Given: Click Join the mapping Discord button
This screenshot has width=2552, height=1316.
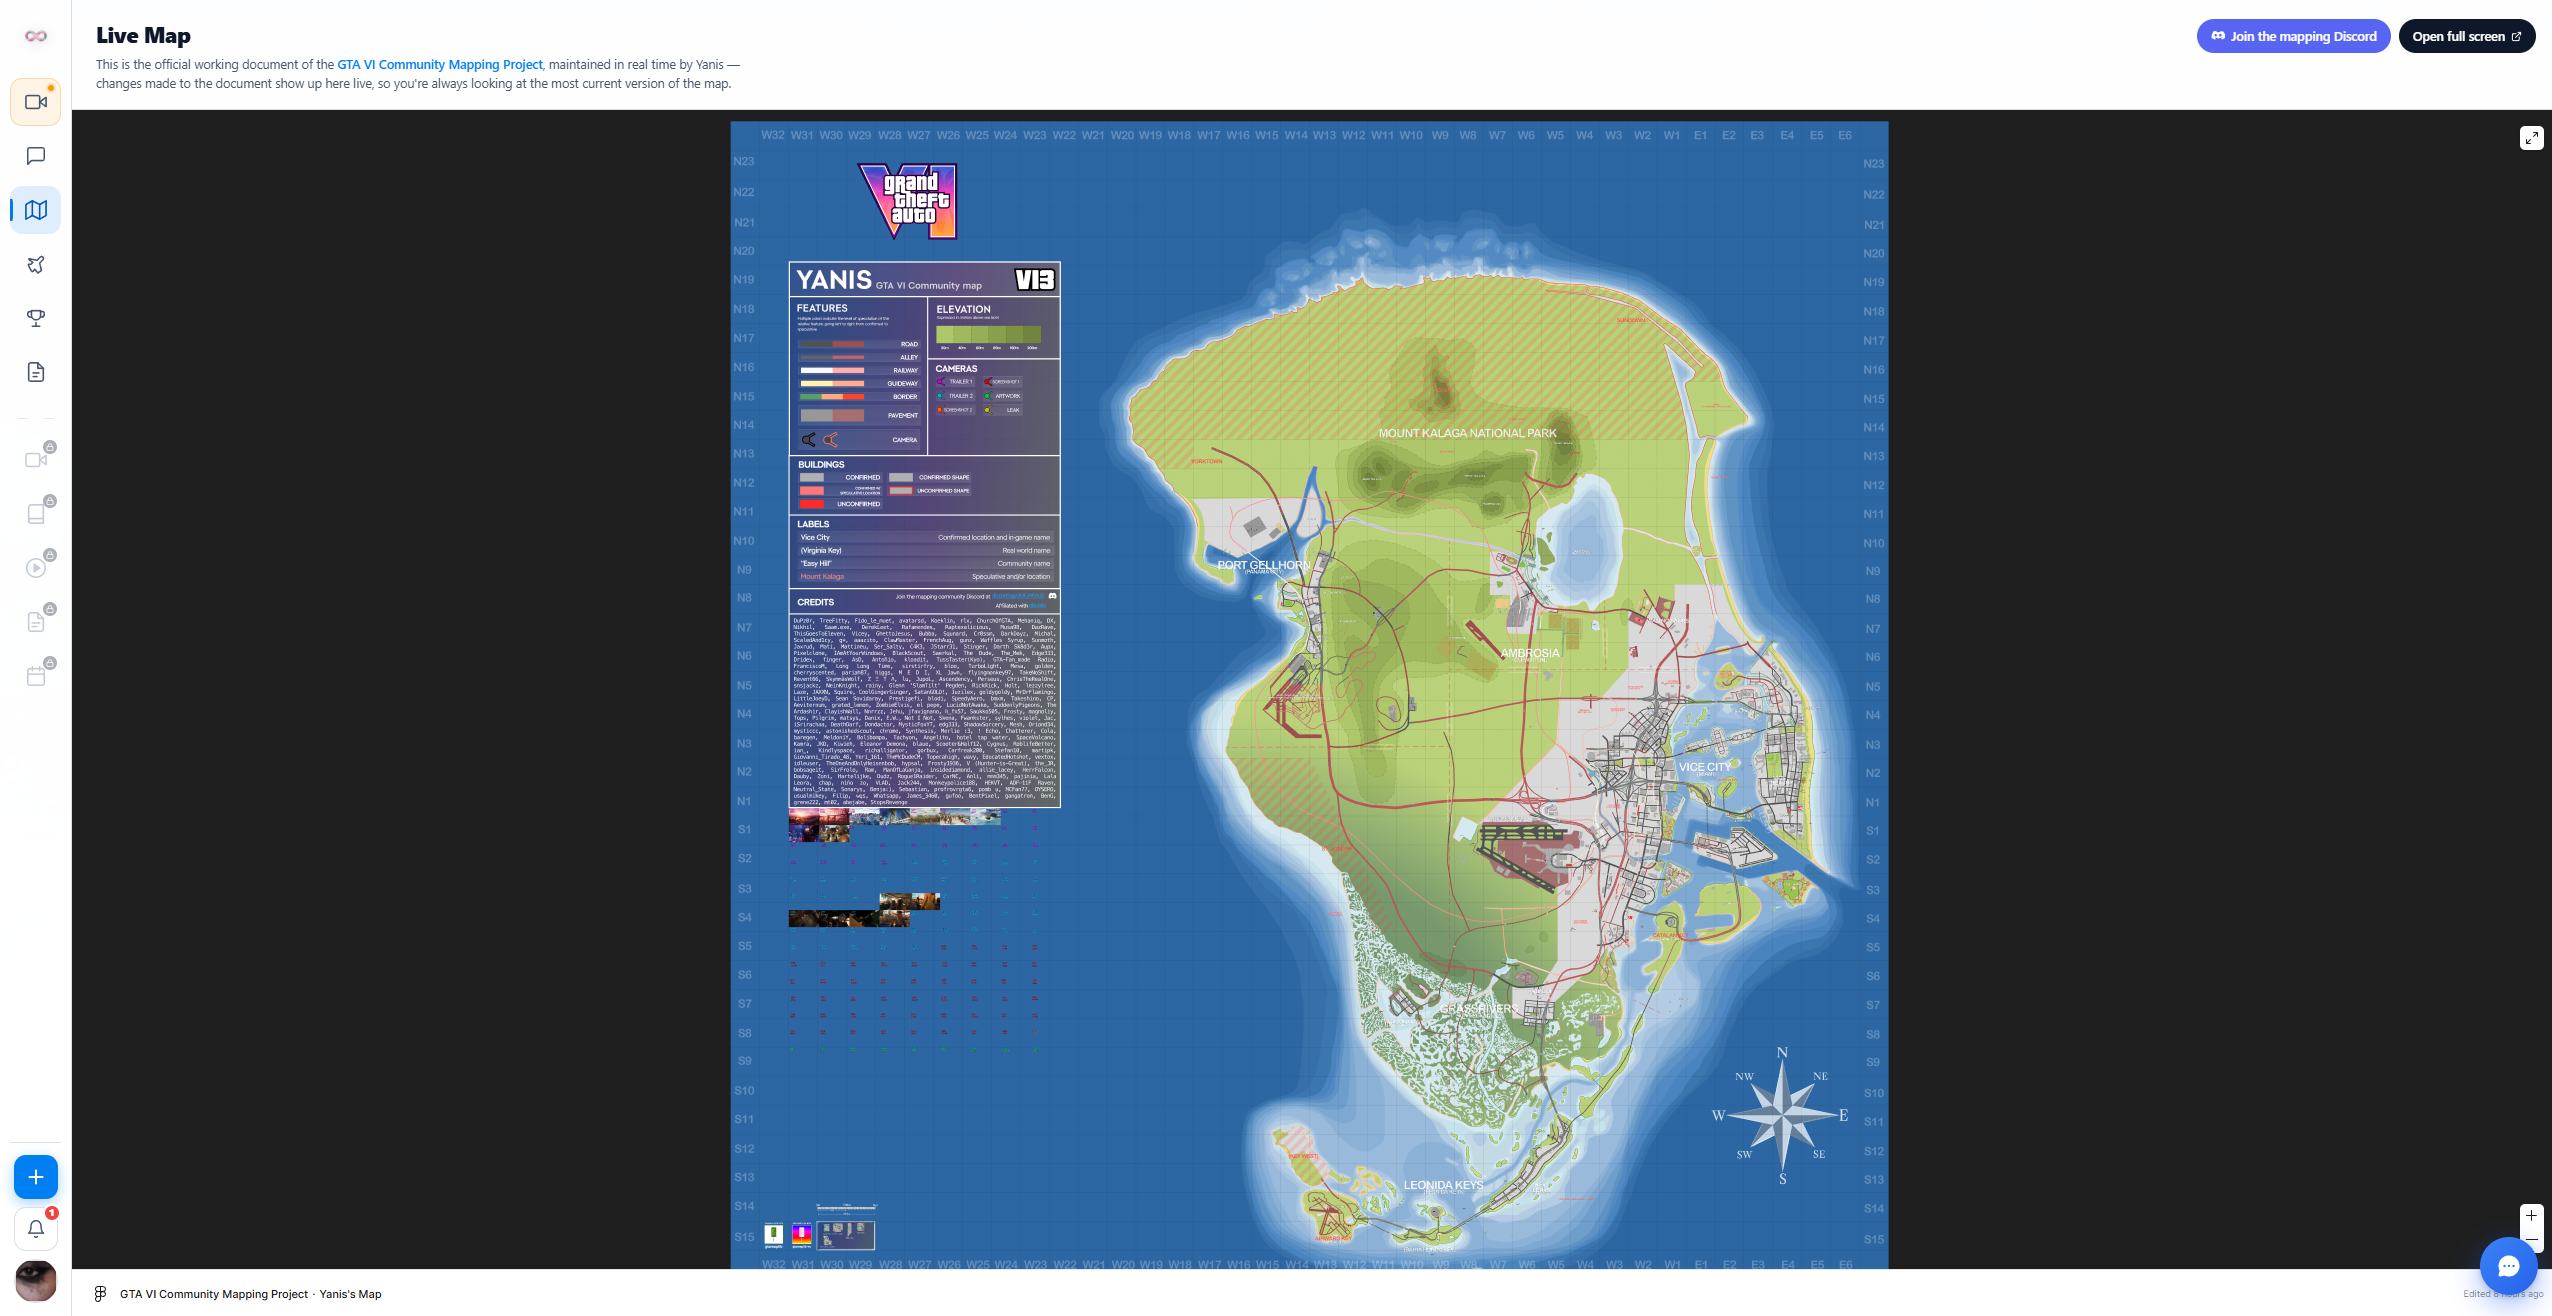Looking at the screenshot, I should pyautogui.click(x=2293, y=36).
